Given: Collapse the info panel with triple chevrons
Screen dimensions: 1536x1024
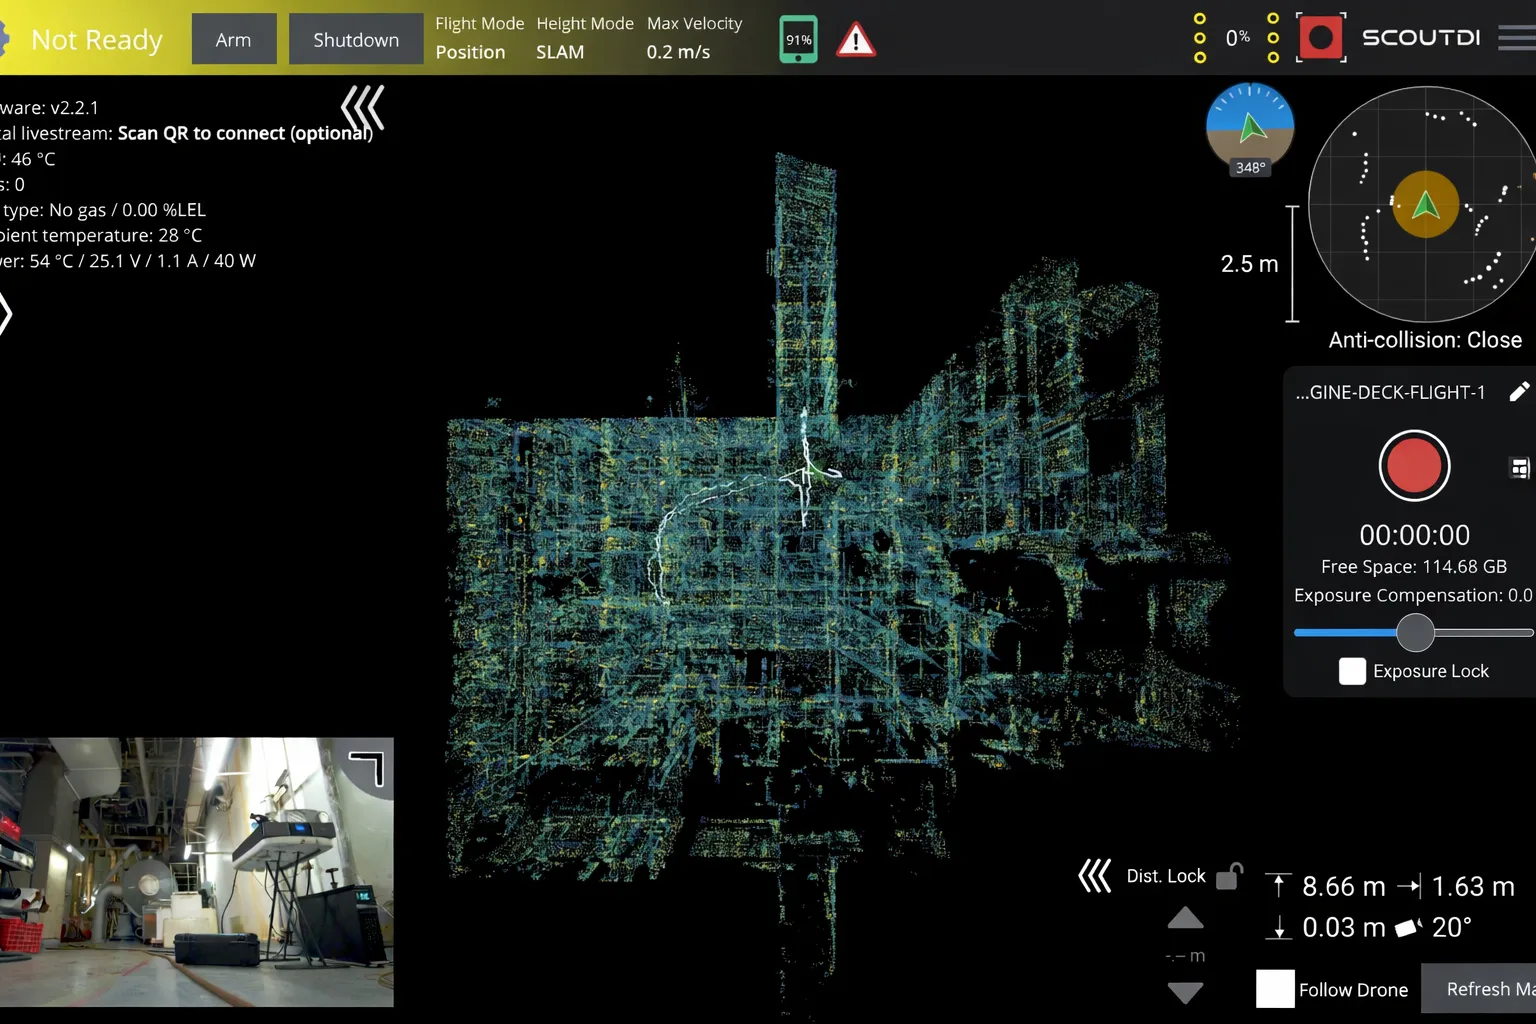Looking at the screenshot, I should point(362,107).
